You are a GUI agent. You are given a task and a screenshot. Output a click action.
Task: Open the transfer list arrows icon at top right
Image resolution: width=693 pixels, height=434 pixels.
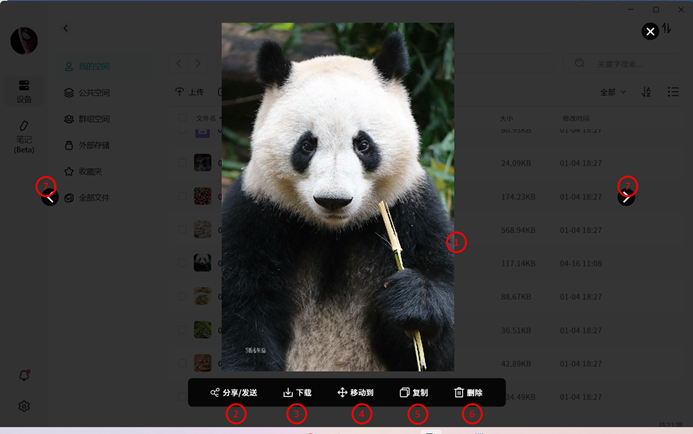pyautogui.click(x=667, y=29)
